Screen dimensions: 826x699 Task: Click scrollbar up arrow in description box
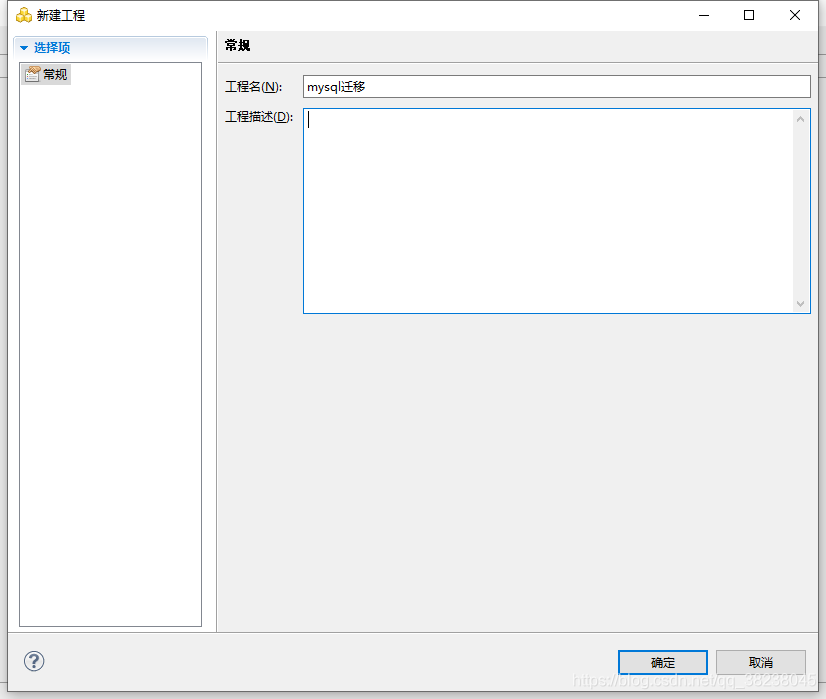click(800, 120)
